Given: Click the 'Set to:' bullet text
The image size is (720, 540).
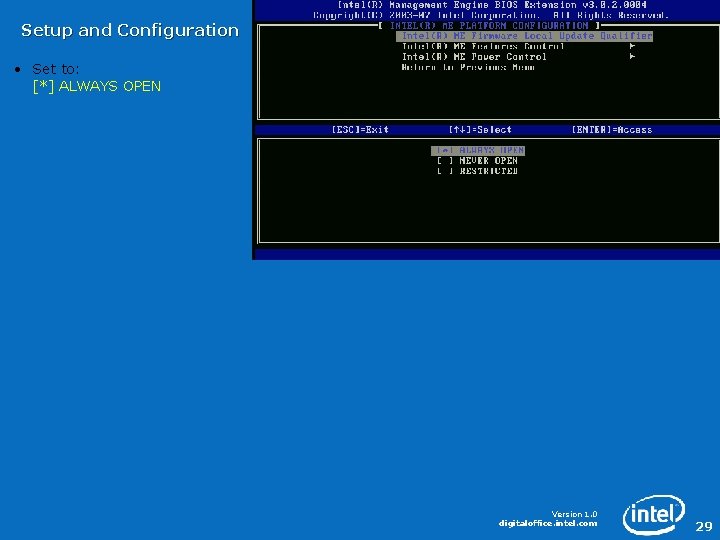Looking at the screenshot, I should pos(56,69).
